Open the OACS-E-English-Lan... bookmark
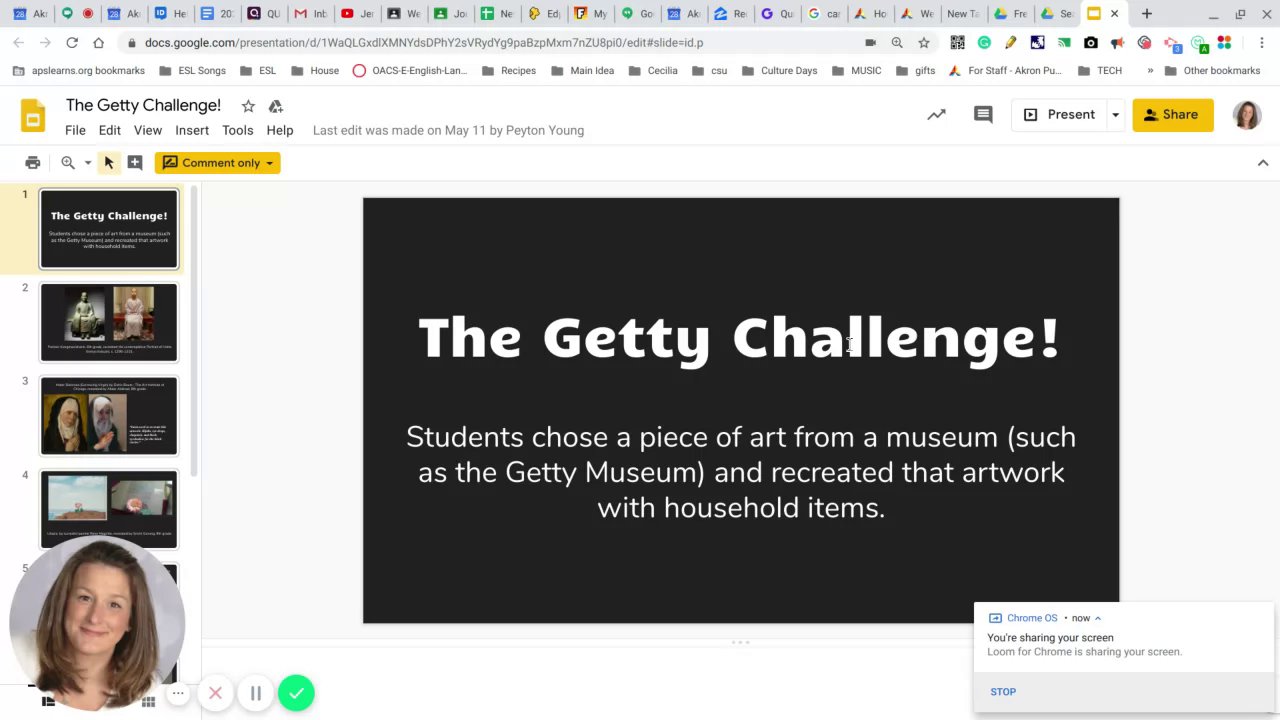 tap(410, 71)
